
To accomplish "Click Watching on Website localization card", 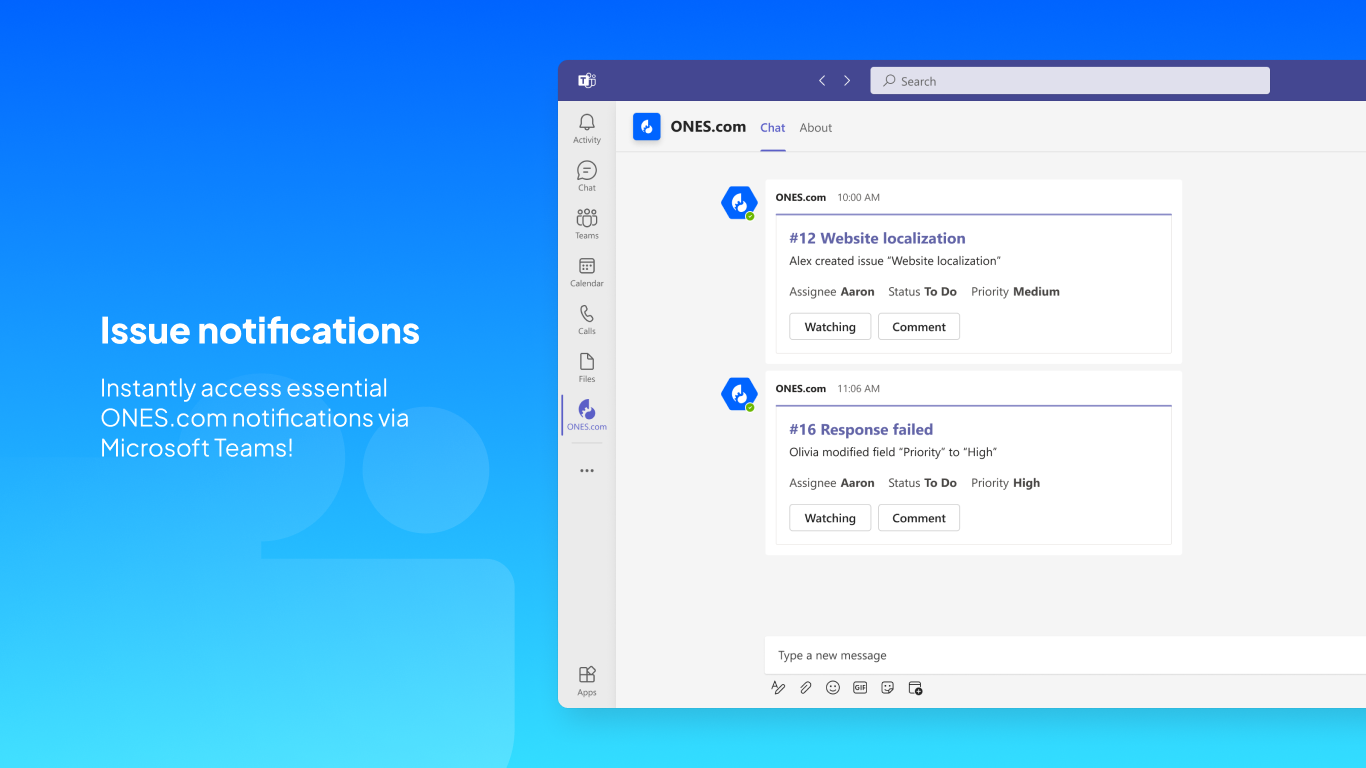I will coord(830,327).
